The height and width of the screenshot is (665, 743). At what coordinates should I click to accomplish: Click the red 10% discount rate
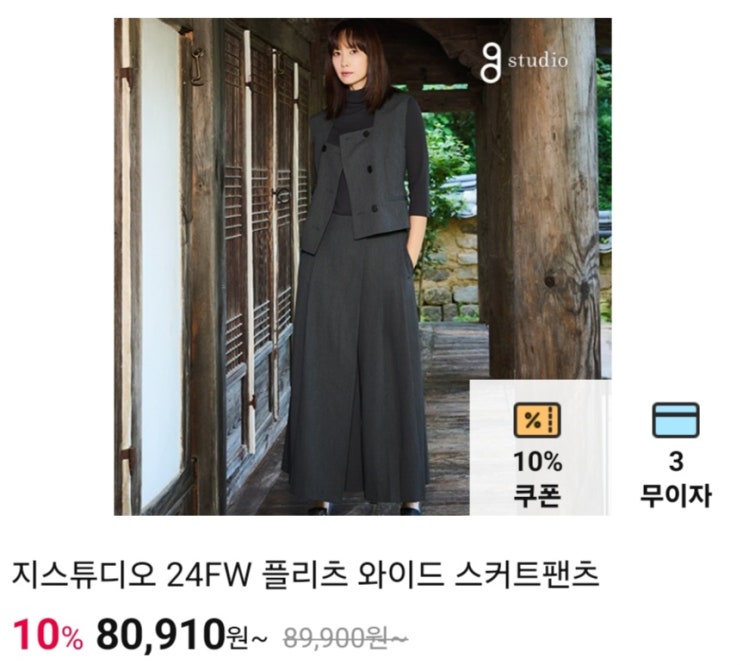point(48,634)
